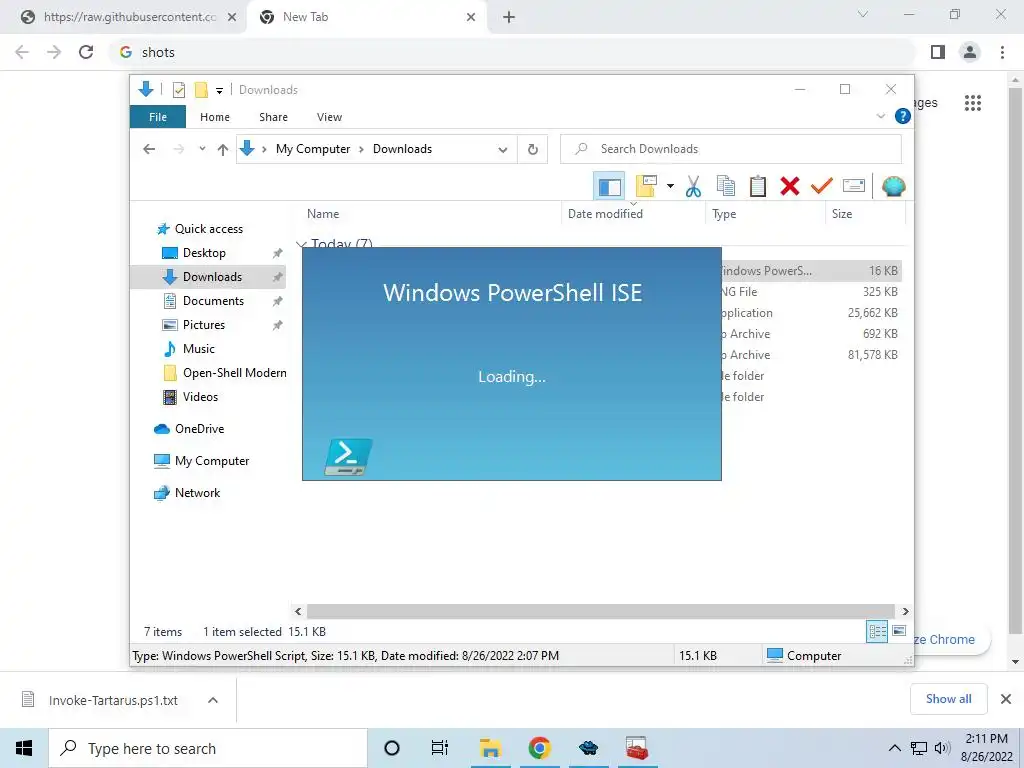Open the File tab in Explorer
This screenshot has height=768, width=1024.
[x=158, y=117]
